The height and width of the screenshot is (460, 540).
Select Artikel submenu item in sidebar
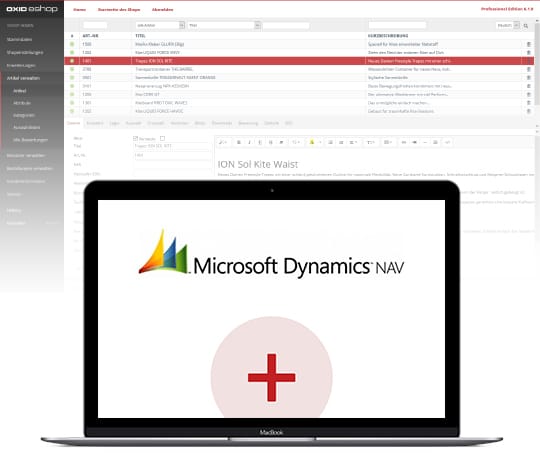20,91
